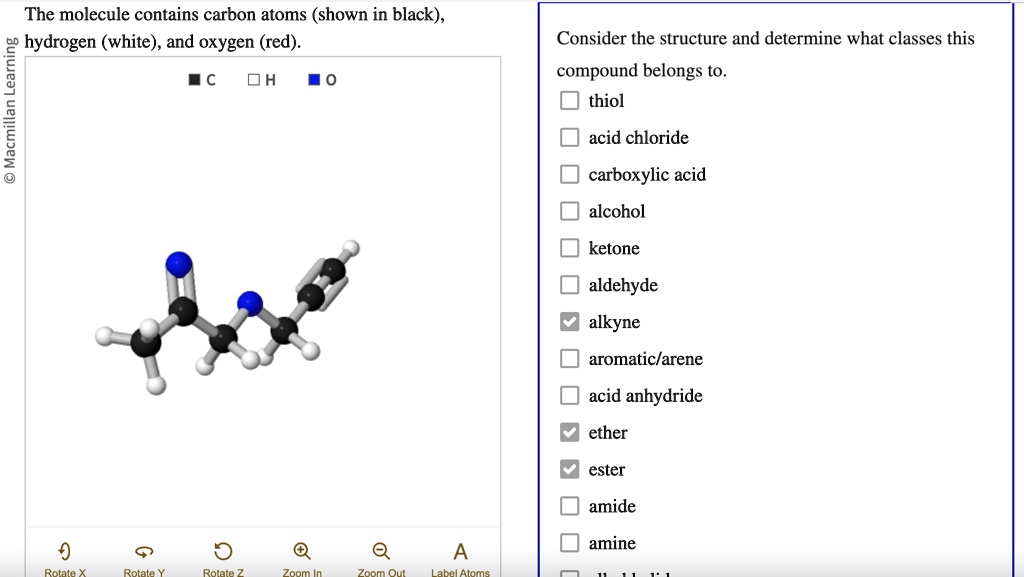Check the aldehyde checkbox

[x=570, y=285]
